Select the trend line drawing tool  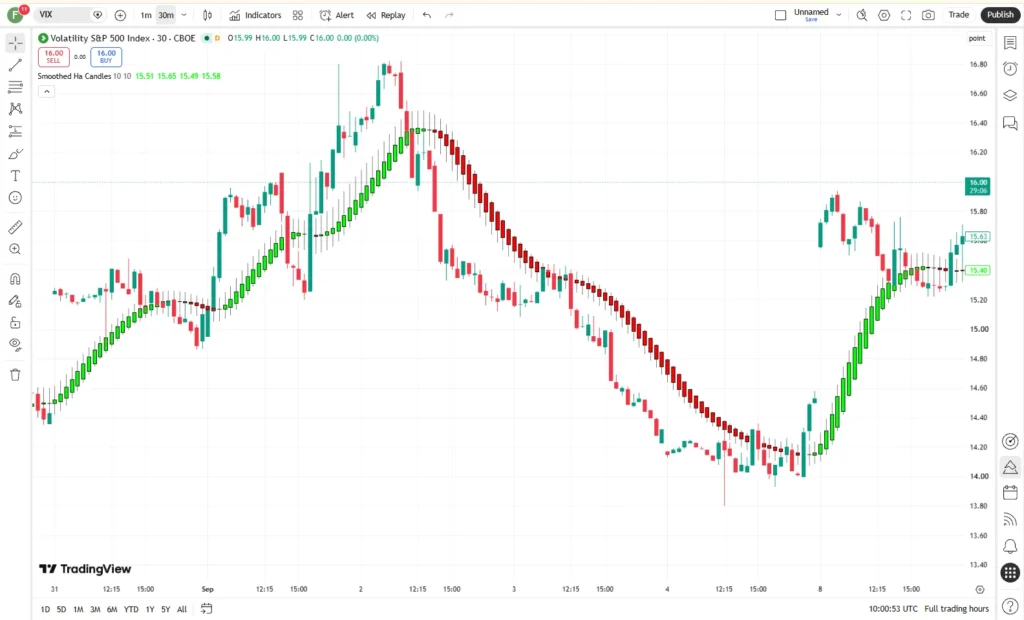click(15, 65)
